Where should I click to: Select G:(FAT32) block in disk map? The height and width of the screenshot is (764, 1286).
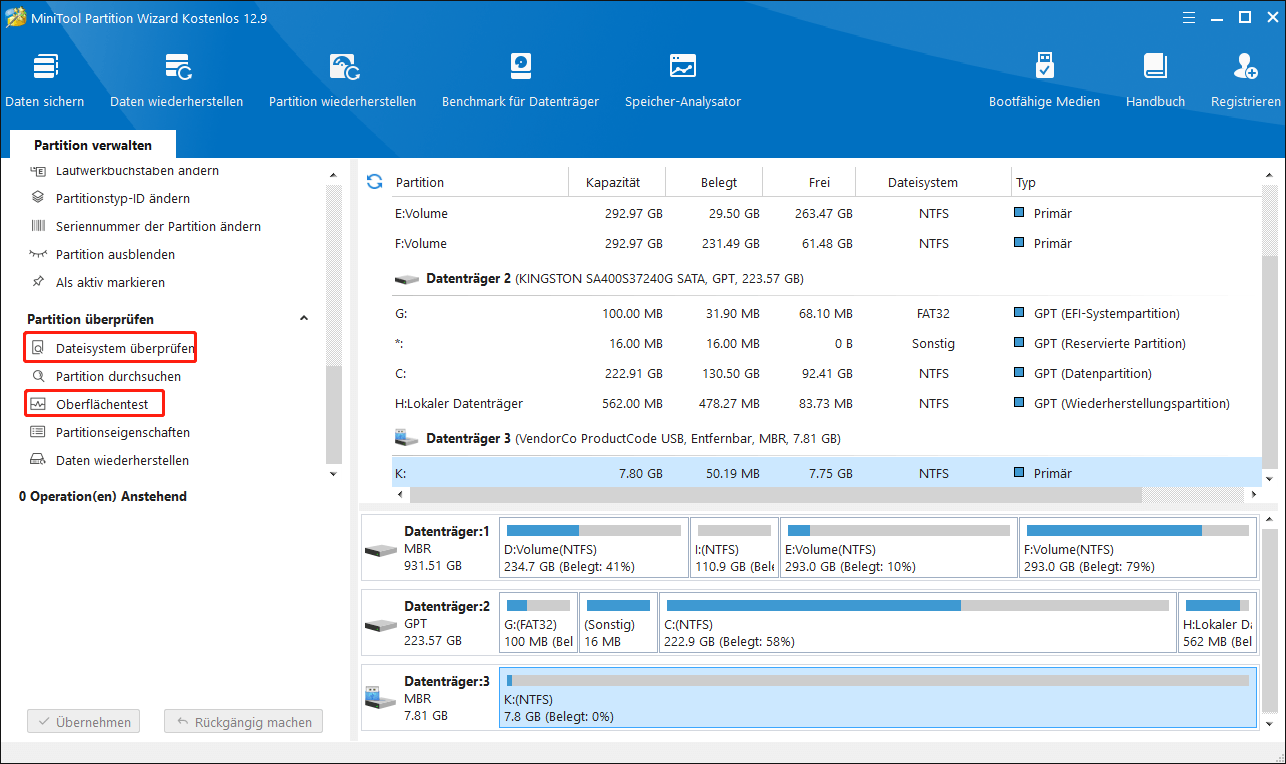(x=538, y=622)
